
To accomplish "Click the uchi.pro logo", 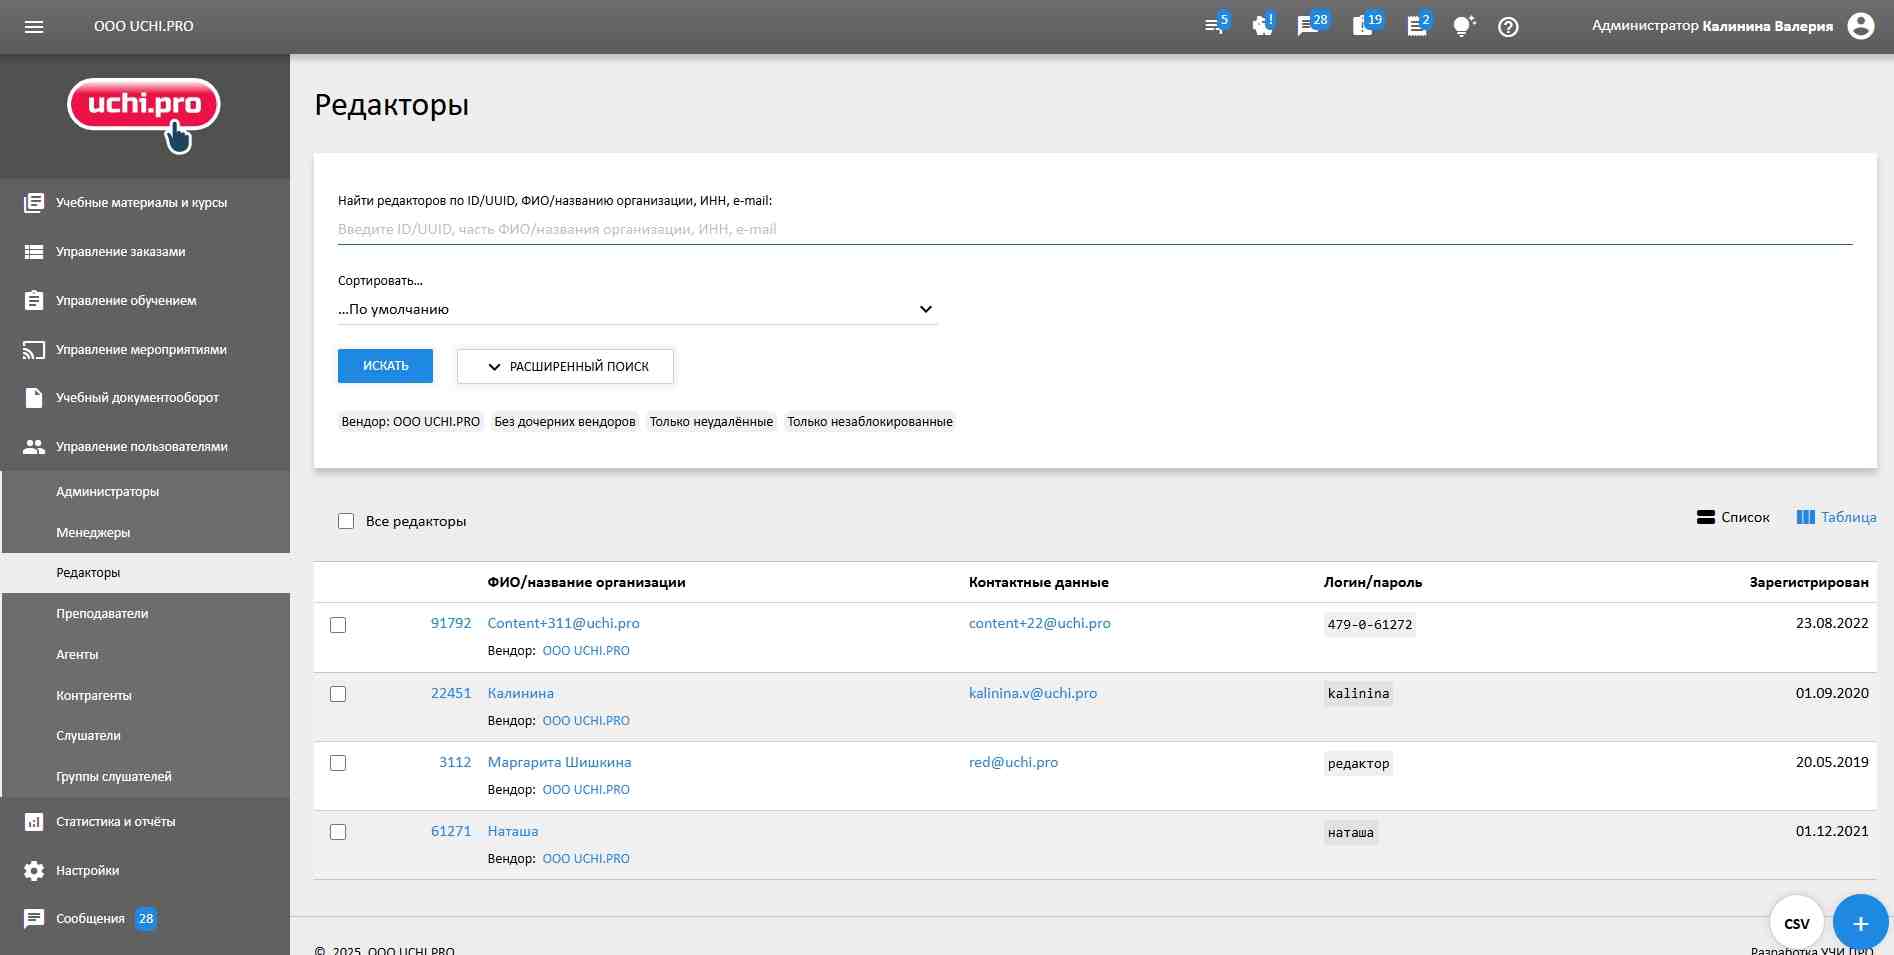I will (x=144, y=115).
